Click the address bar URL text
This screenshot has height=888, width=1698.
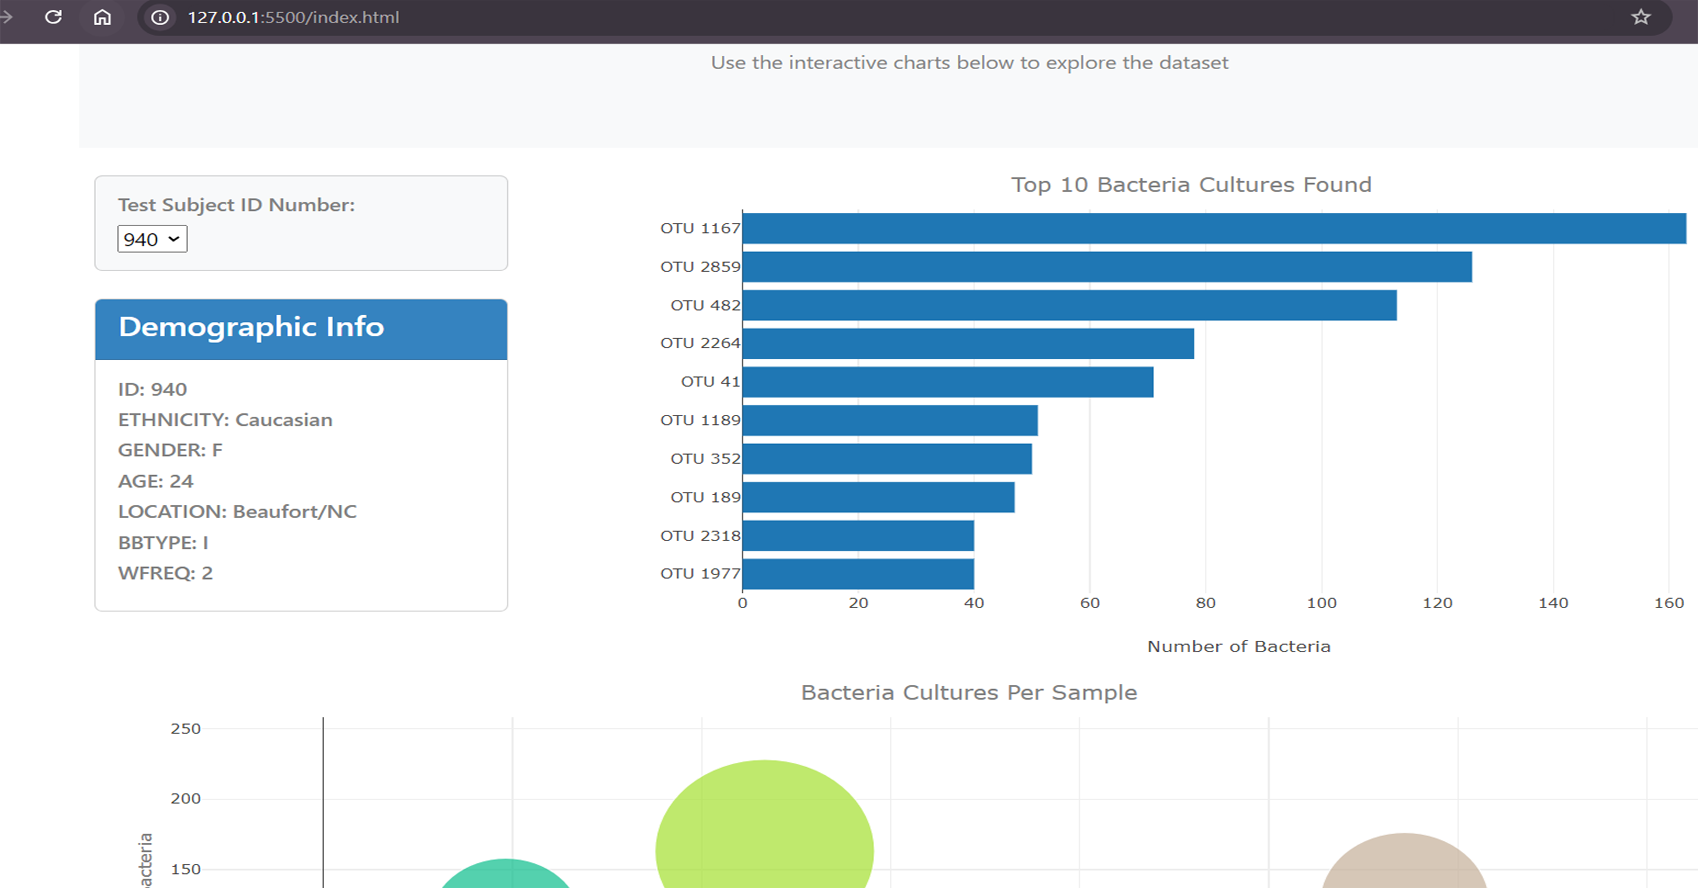point(293,17)
